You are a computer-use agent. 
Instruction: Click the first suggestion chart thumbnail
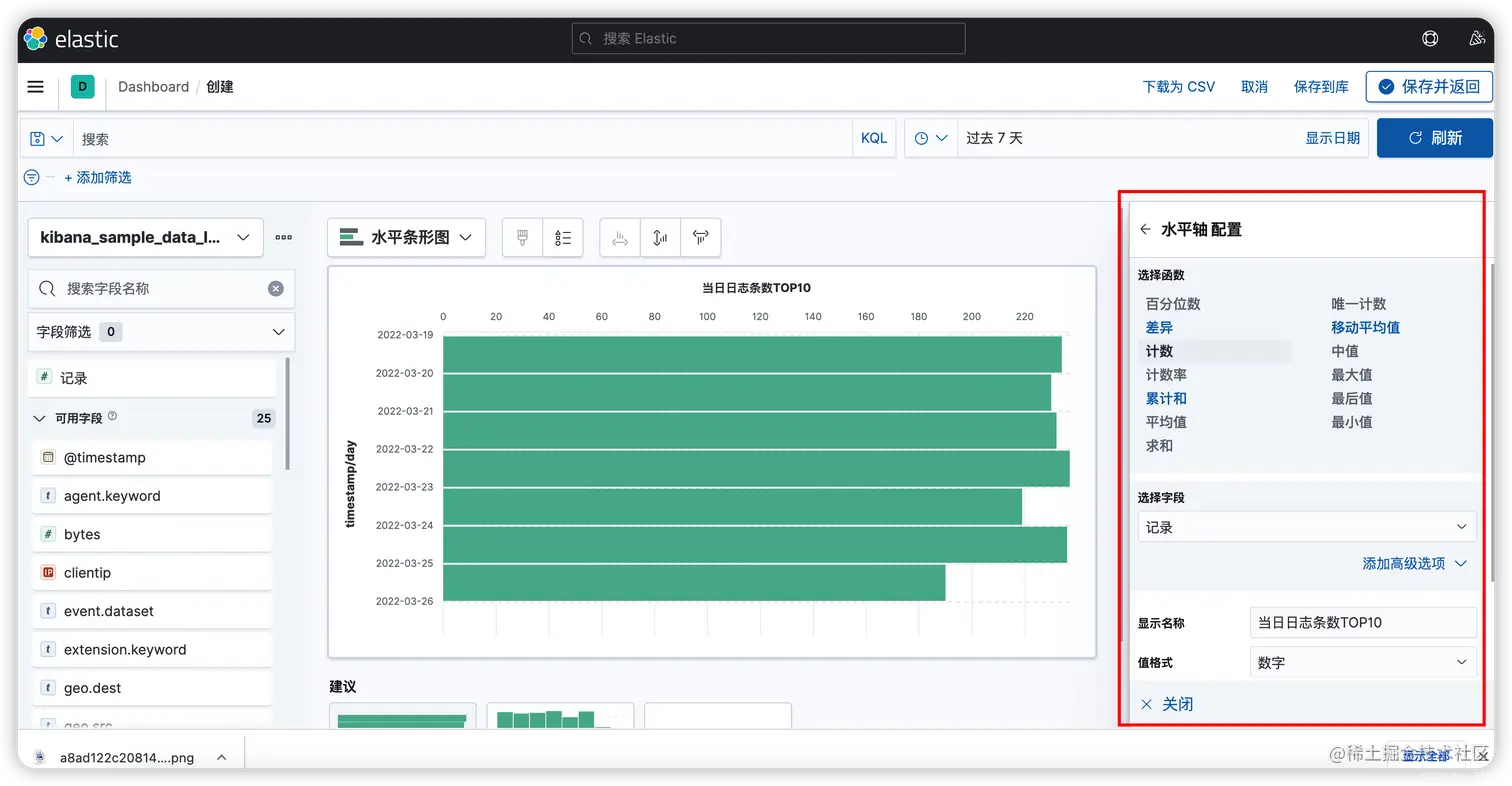point(403,715)
